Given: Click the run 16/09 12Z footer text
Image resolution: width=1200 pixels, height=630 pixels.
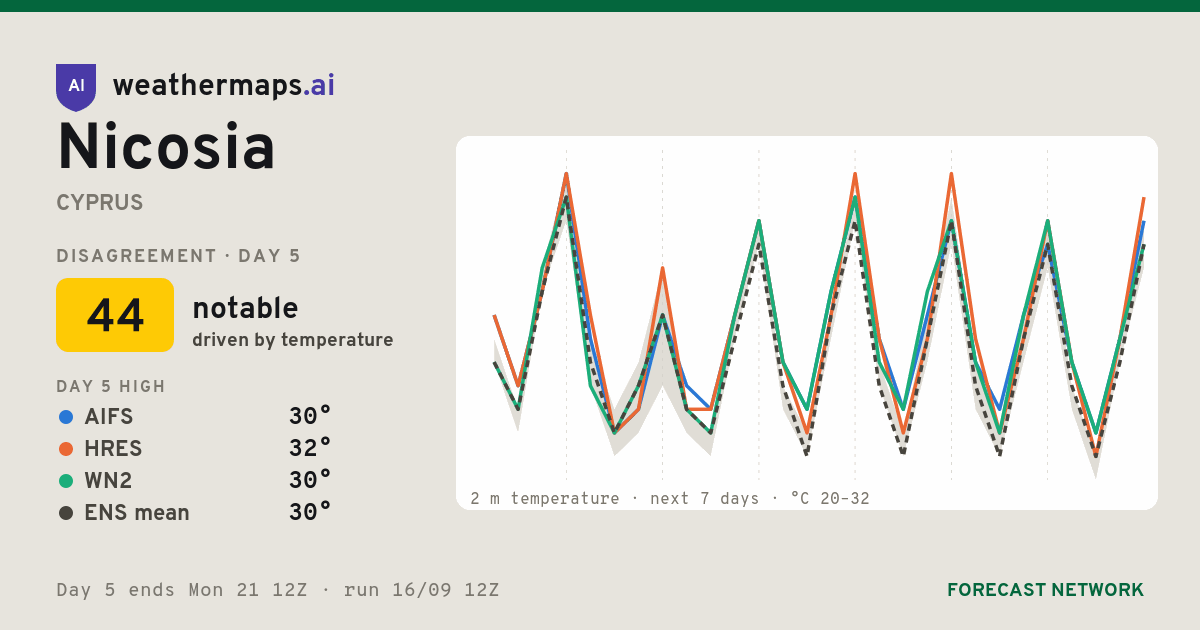Looking at the screenshot, I should click(x=421, y=590).
